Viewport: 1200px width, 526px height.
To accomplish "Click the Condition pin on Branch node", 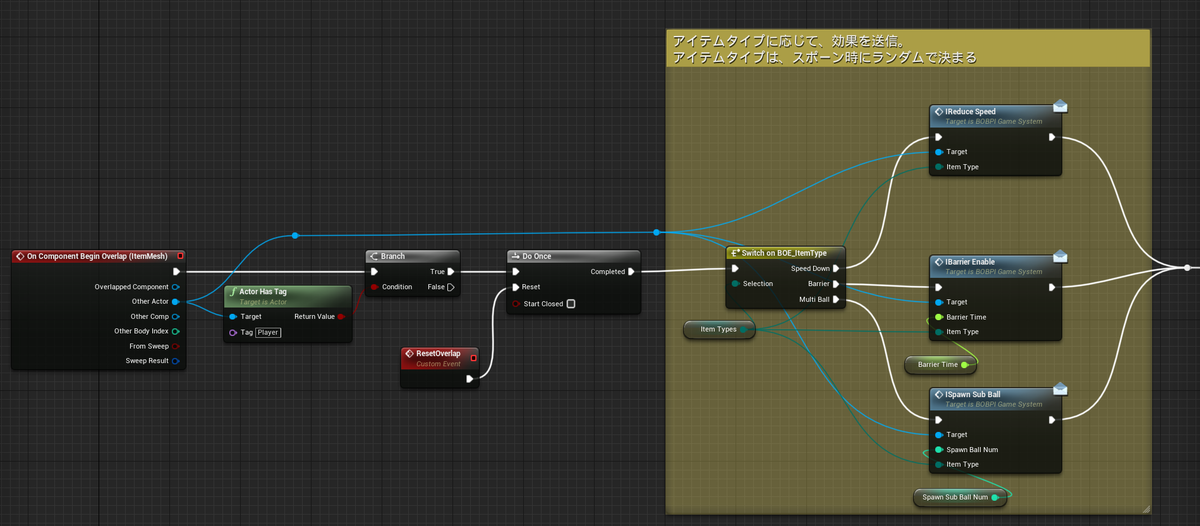I will 374,287.
